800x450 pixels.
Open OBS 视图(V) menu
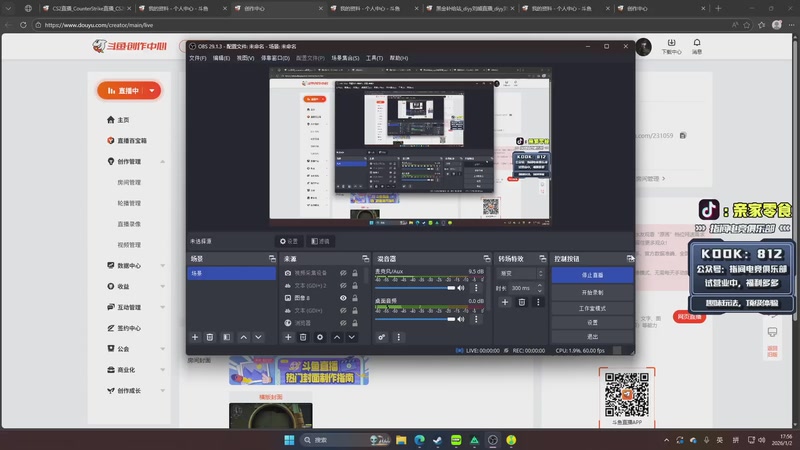click(245, 58)
